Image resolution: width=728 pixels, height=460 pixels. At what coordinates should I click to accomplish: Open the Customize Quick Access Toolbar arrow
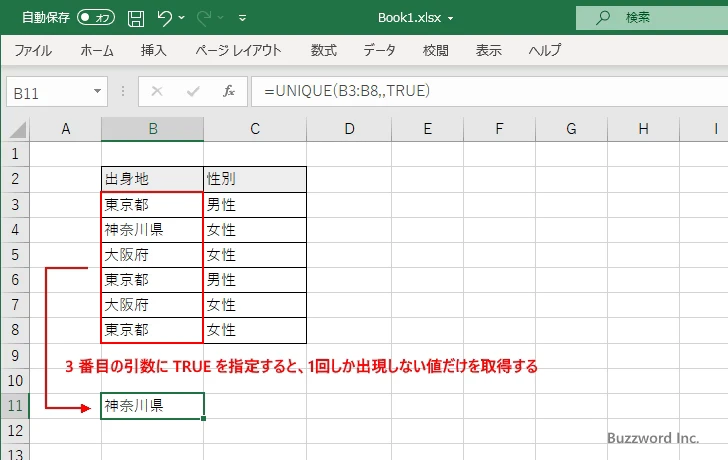pos(242,19)
